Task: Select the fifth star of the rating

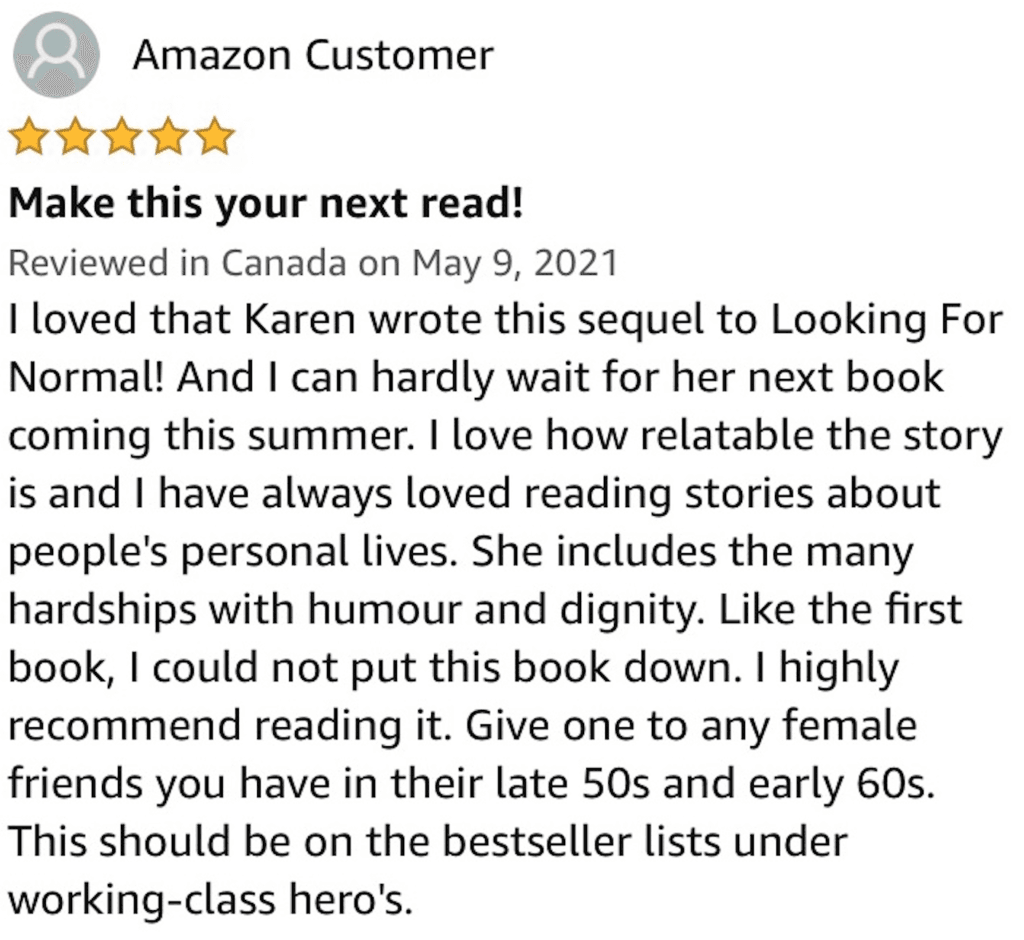Action: [x=215, y=137]
